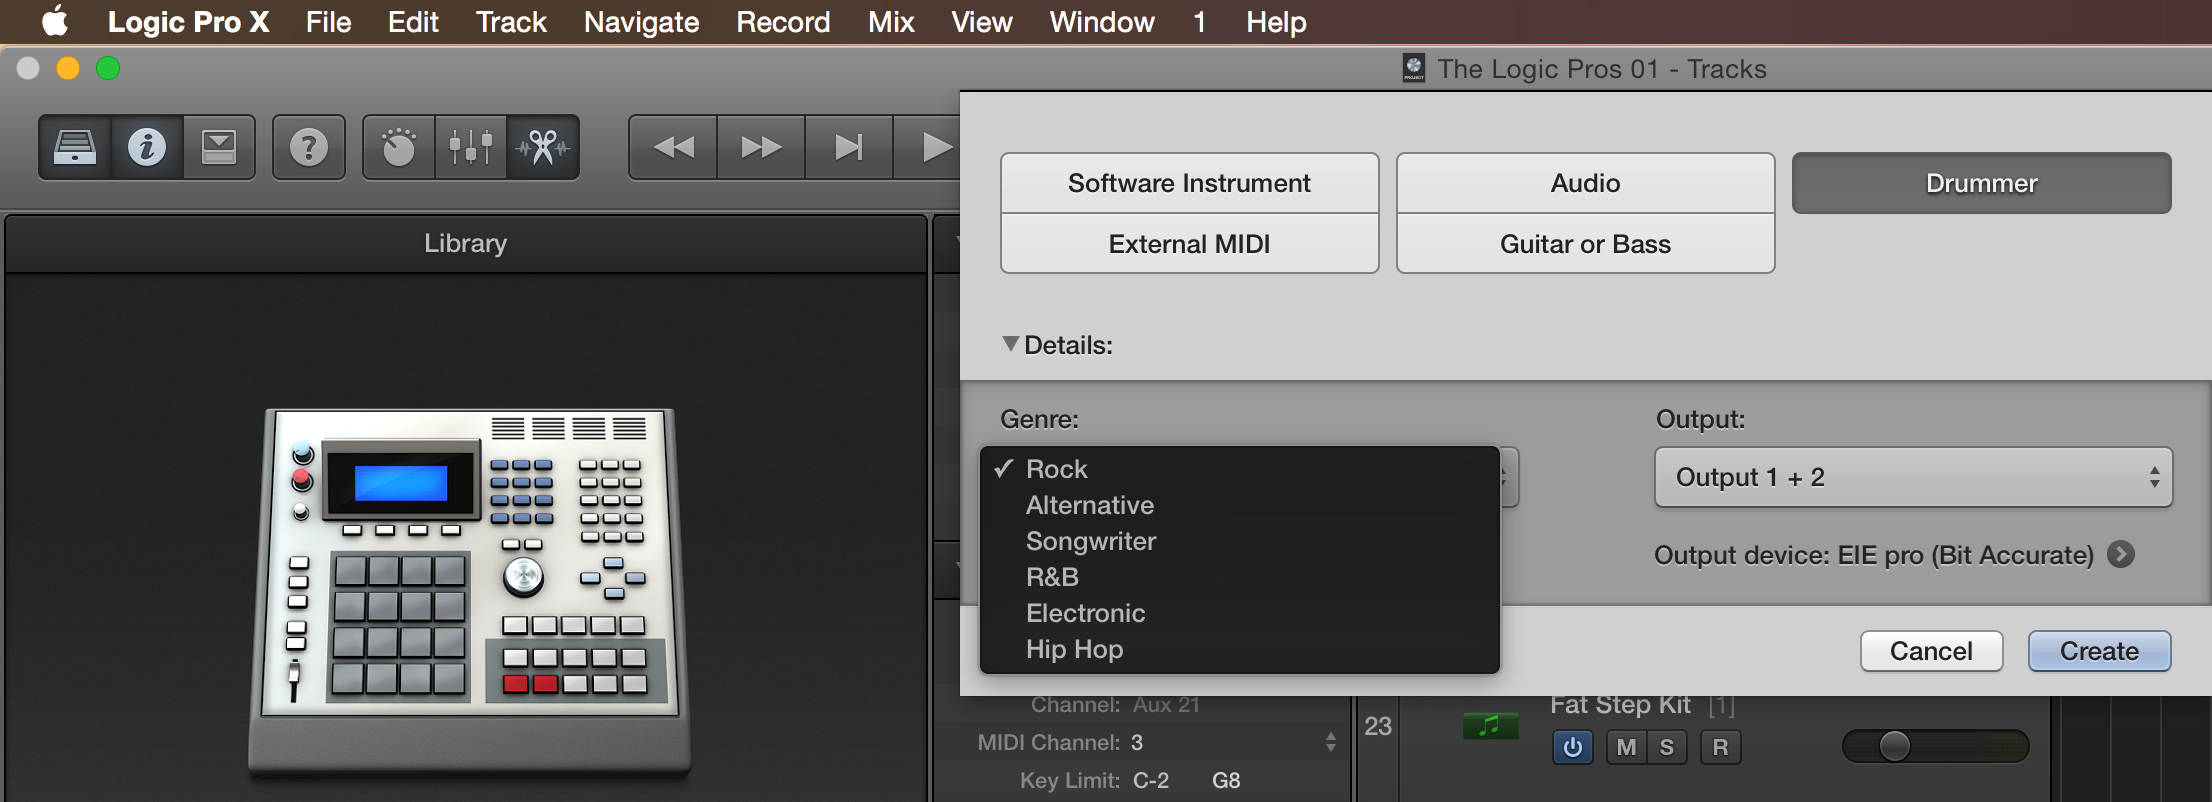Open the Output 1 + 2 dropdown
The image size is (2212, 802).
click(1913, 477)
